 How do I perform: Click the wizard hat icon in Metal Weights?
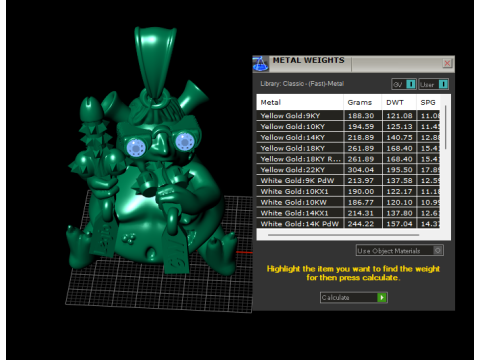(x=260, y=64)
